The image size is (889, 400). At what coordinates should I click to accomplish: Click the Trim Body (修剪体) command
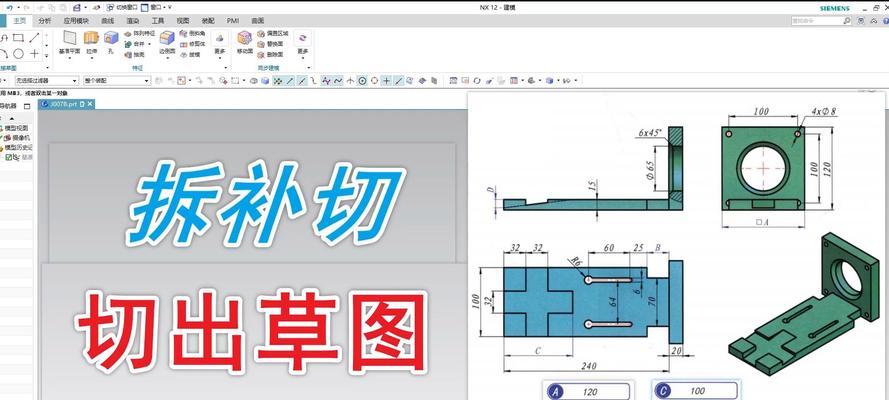191,44
